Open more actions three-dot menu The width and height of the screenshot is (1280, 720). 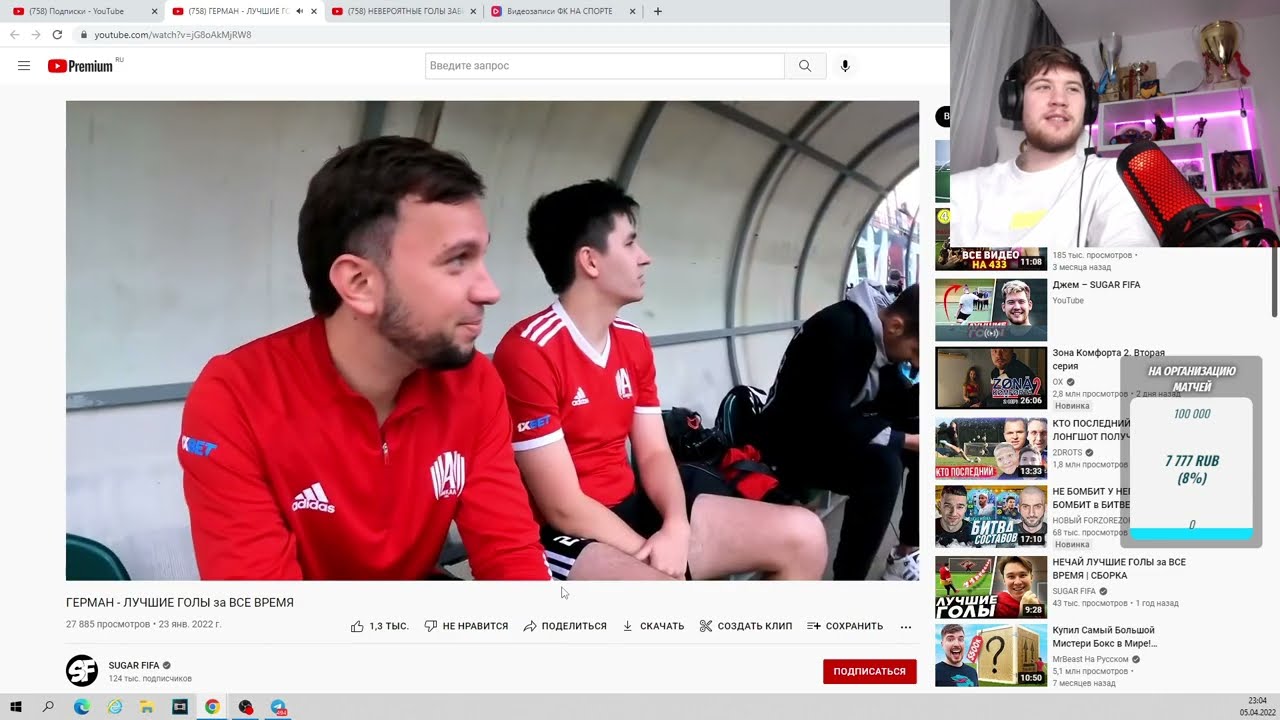click(x=906, y=626)
